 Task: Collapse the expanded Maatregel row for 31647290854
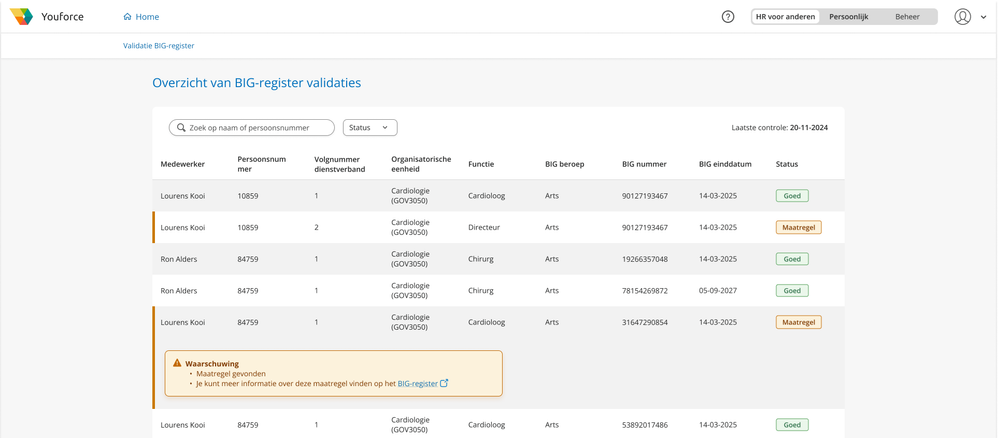(x=498, y=322)
